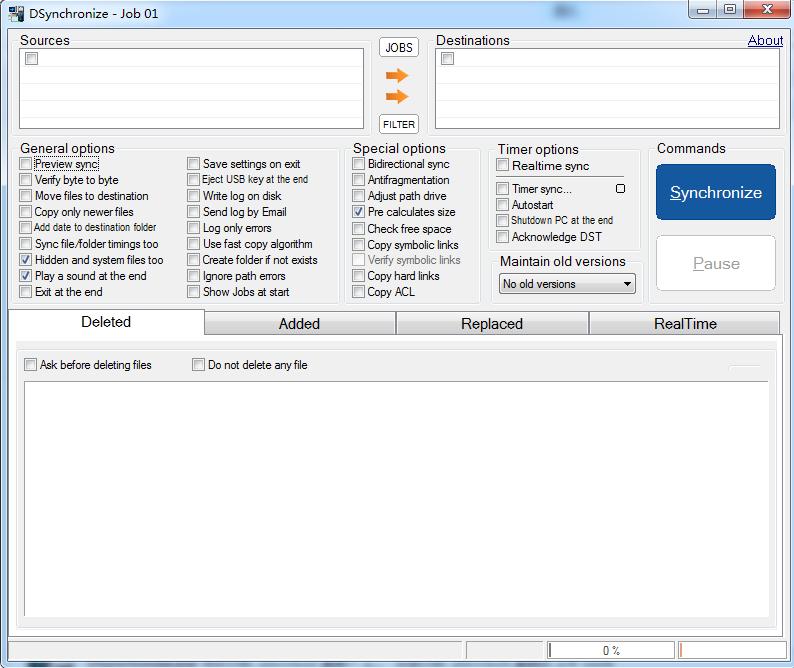Click the lower orange arrow icon
Image resolution: width=794 pixels, height=668 pixels.
tap(397, 97)
